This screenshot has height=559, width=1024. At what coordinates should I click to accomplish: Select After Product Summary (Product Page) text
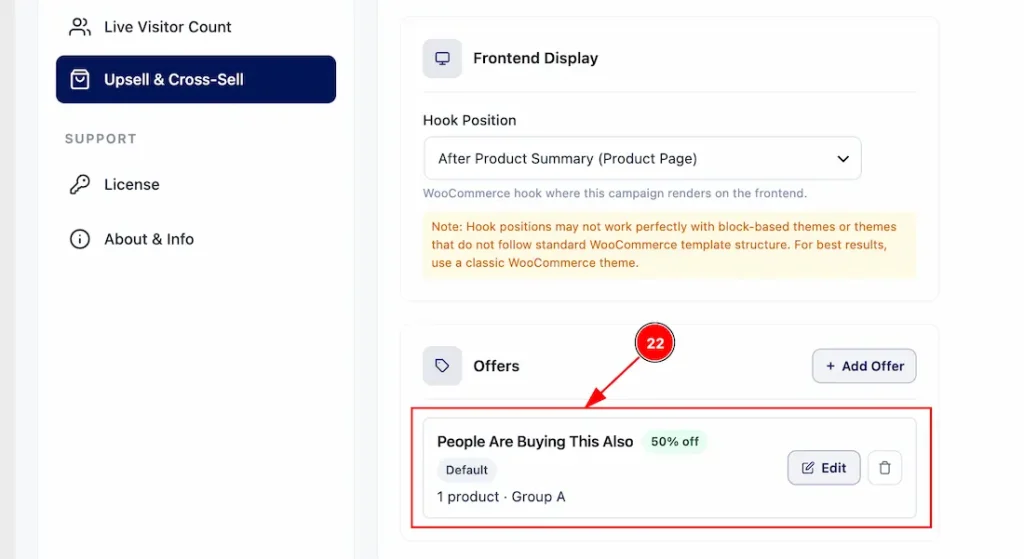(x=568, y=159)
